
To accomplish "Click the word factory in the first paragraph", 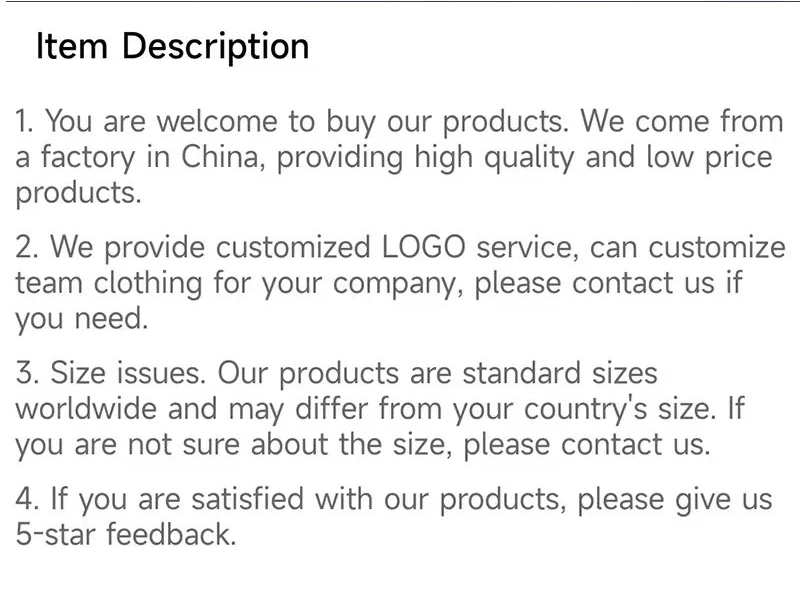I will pos(88,158).
